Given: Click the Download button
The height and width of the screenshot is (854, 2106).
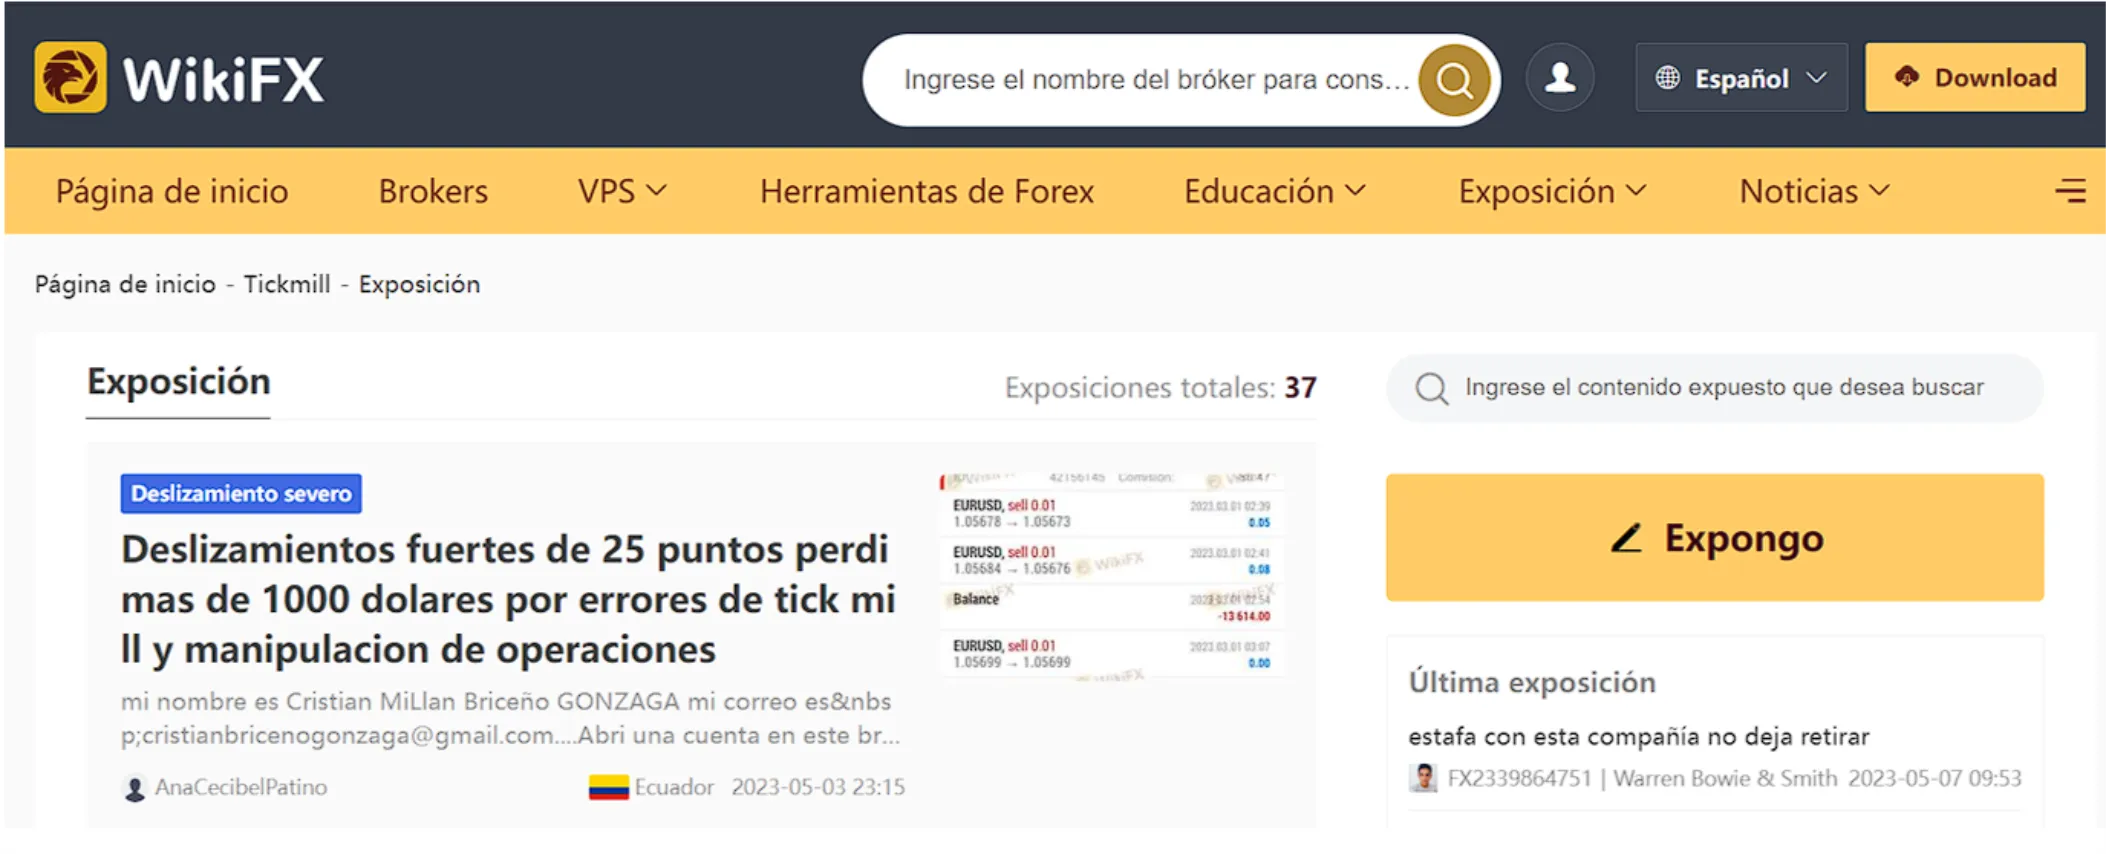Looking at the screenshot, I should coord(1975,77).
